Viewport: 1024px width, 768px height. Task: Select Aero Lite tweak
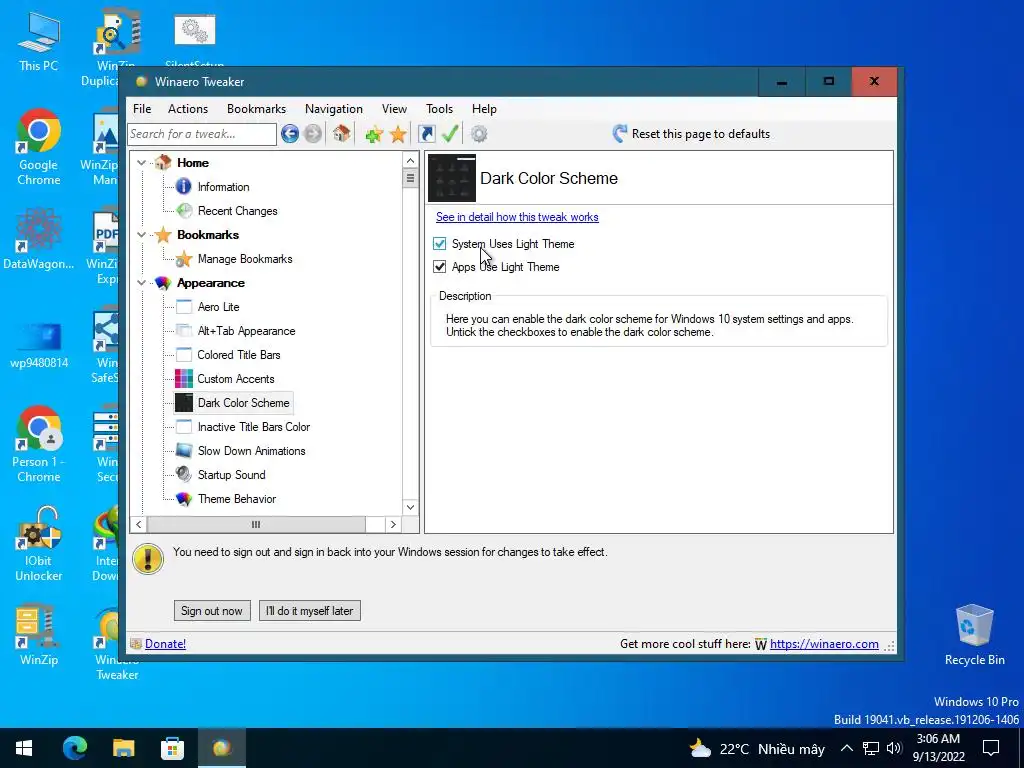pyautogui.click(x=218, y=307)
